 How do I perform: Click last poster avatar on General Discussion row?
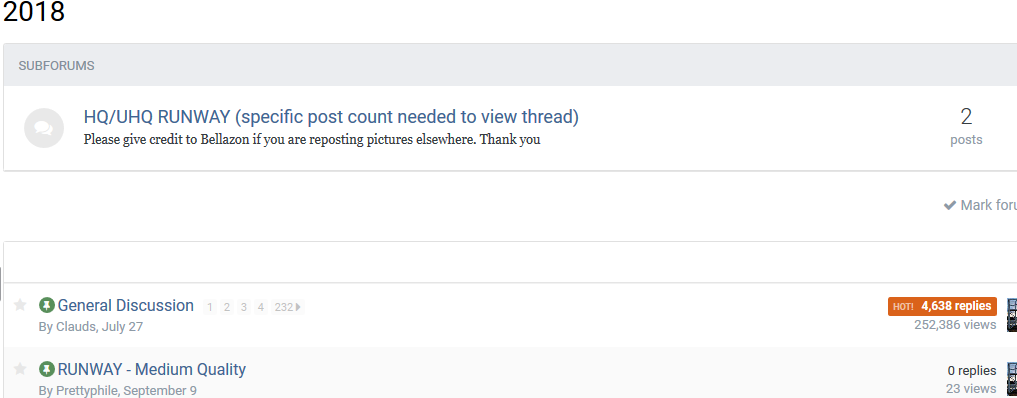1011,315
